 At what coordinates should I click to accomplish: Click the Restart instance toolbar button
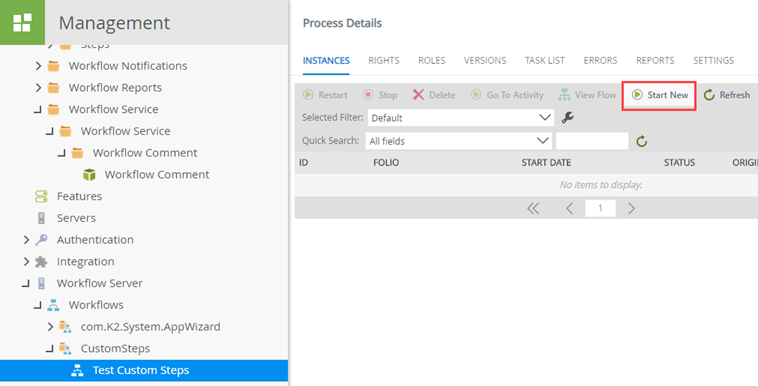(x=325, y=95)
